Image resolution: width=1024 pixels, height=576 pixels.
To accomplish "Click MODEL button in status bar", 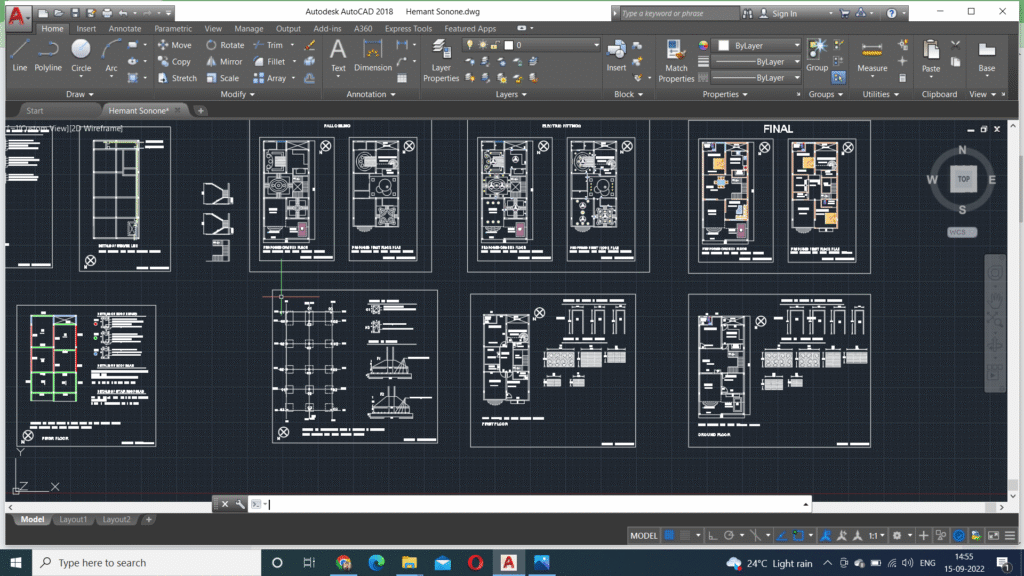I will [643, 536].
